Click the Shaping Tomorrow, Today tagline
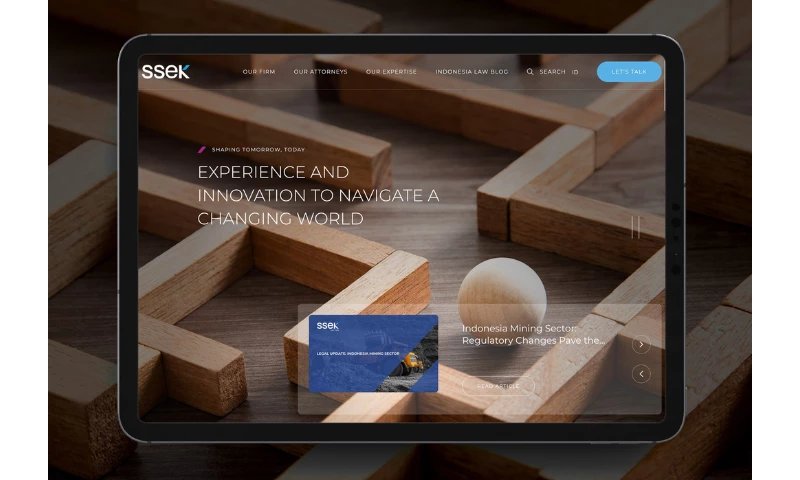Image resolution: width=800 pixels, height=480 pixels. 258,149
